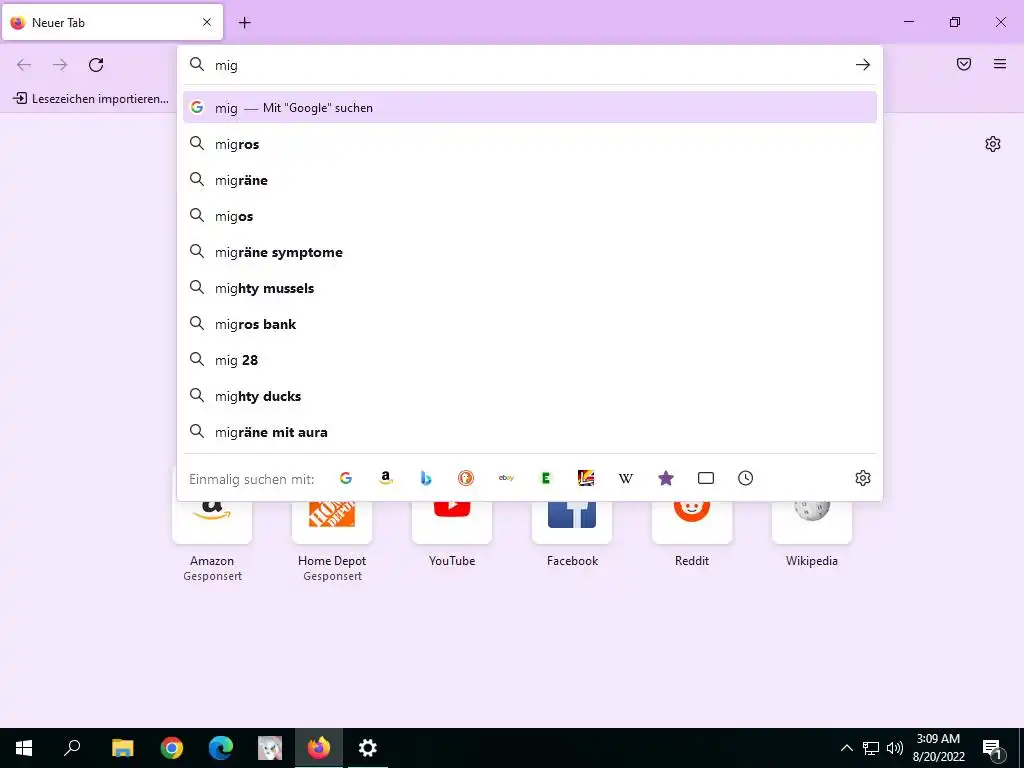This screenshot has width=1024, height=768.
Task: Open a new tab with plus button
Action: 244,23
